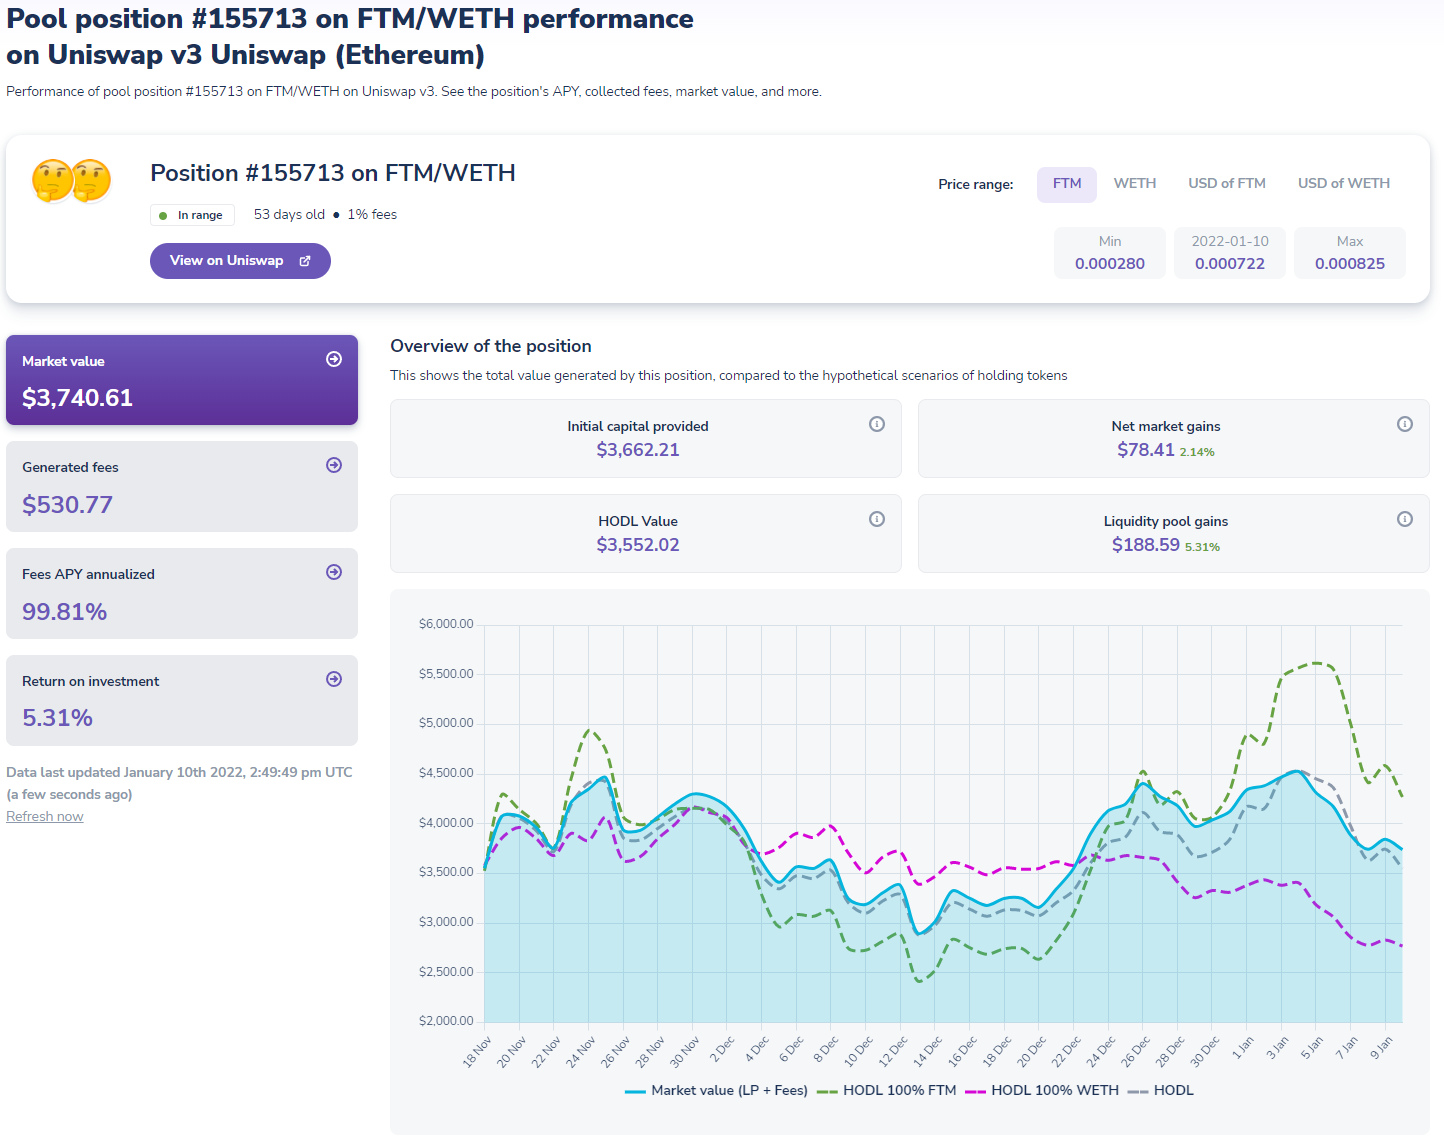The width and height of the screenshot is (1444, 1147).
Task: Click the $6,000.00 y-axis label
Action: click(446, 624)
